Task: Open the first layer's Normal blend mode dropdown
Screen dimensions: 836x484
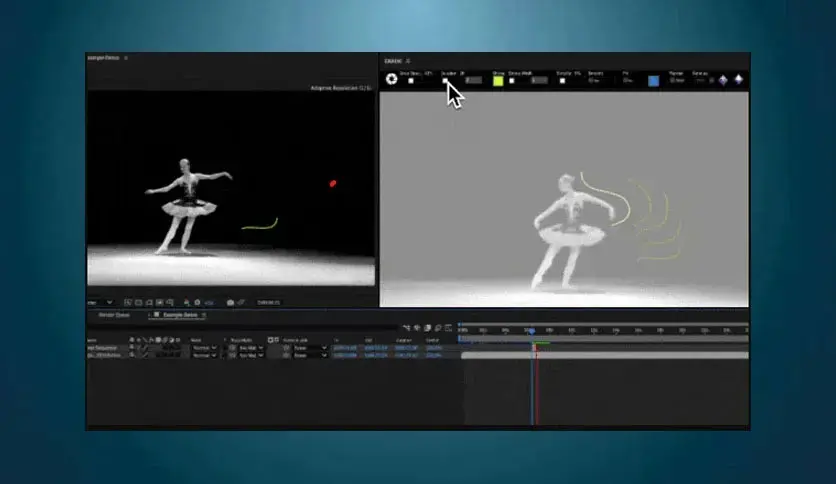Action: point(204,348)
